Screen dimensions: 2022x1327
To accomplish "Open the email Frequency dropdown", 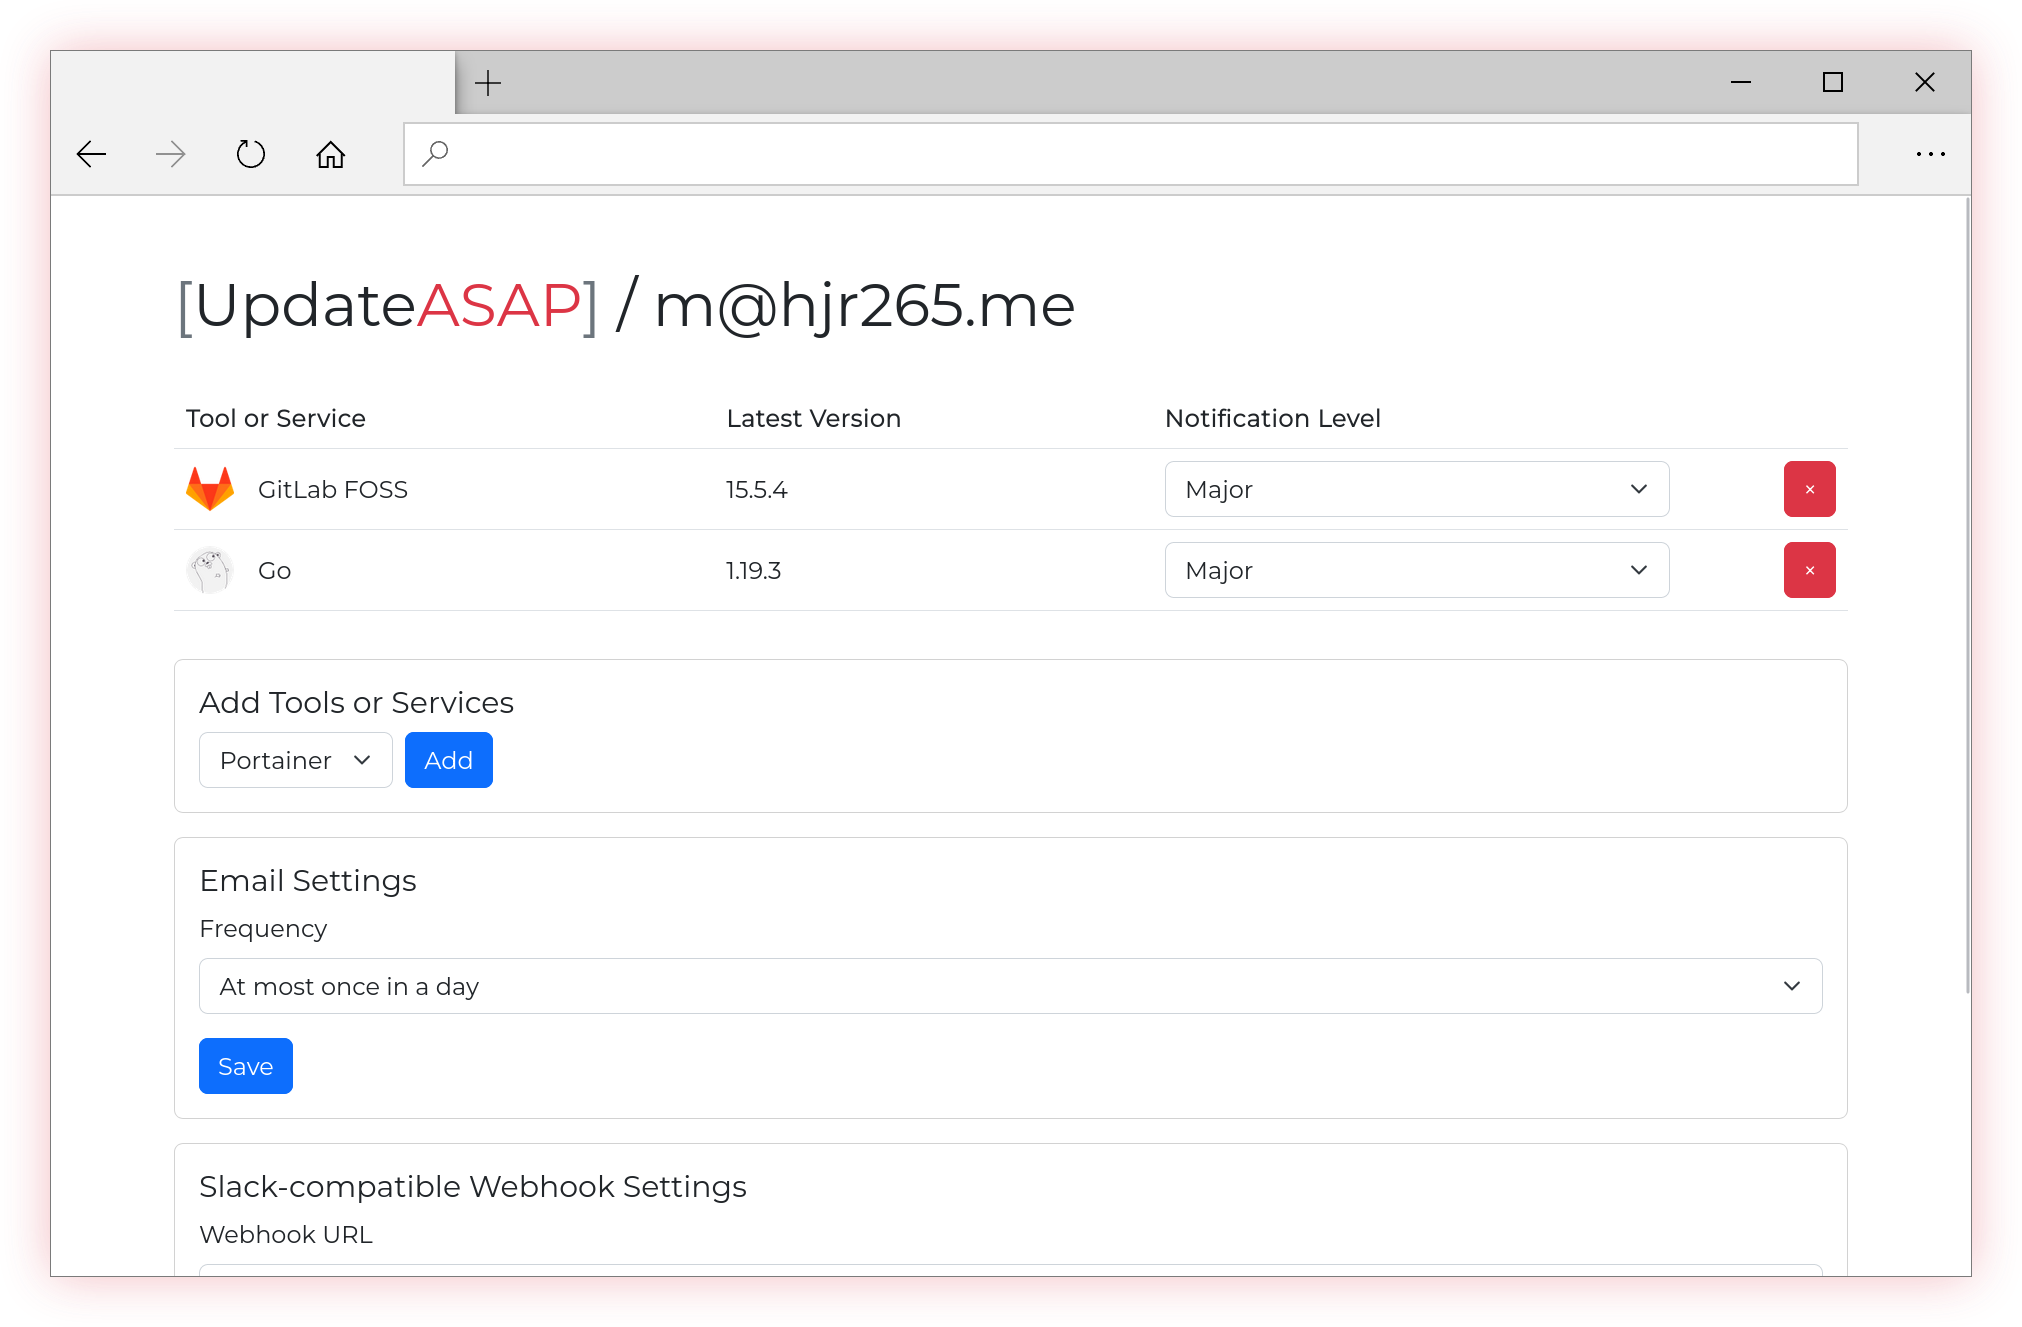I will (x=1010, y=986).
